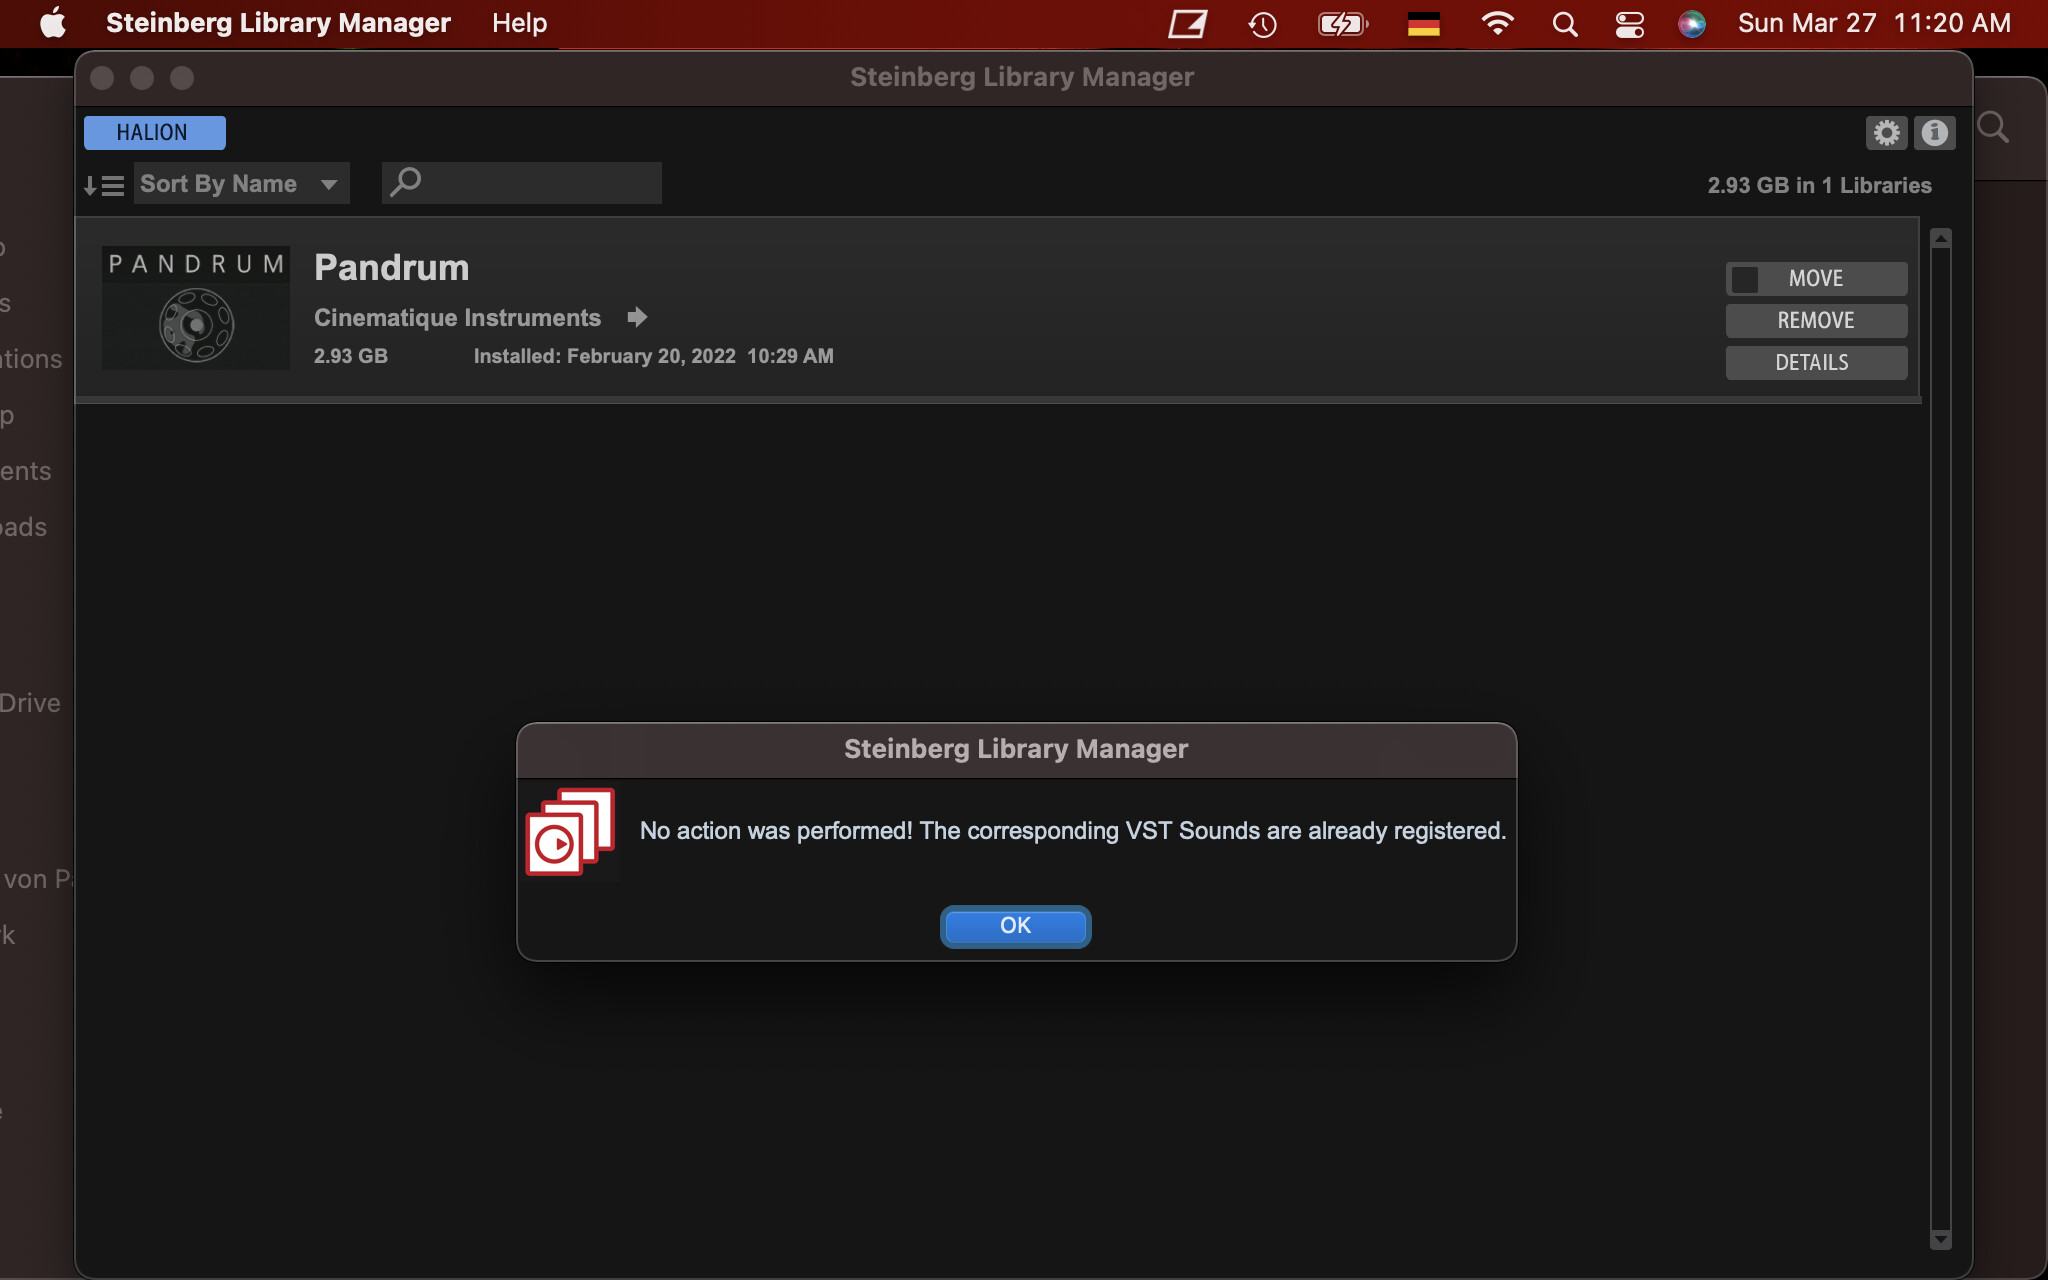Open Spotlight search in the menu bar
The width and height of the screenshot is (2048, 1280).
1565,24
